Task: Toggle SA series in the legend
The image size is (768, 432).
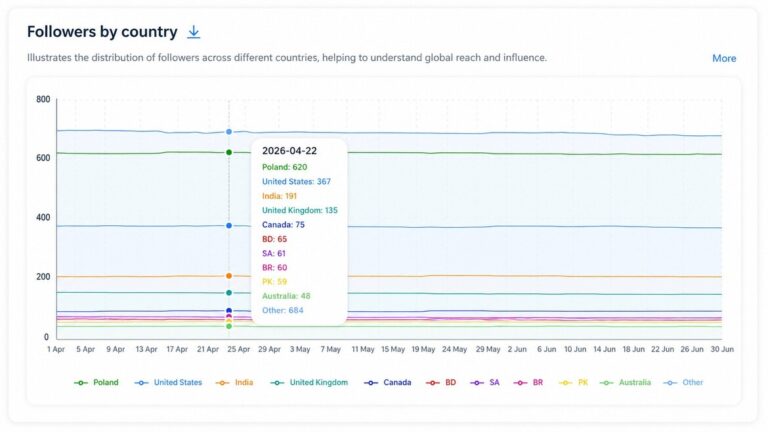Action: click(x=484, y=383)
